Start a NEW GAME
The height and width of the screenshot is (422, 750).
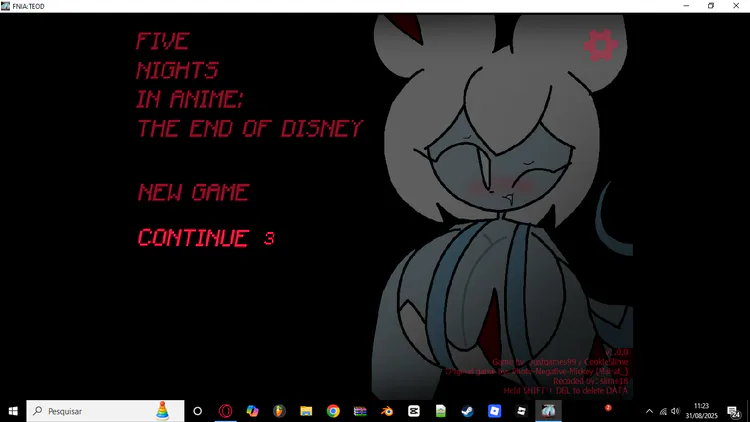click(x=194, y=192)
